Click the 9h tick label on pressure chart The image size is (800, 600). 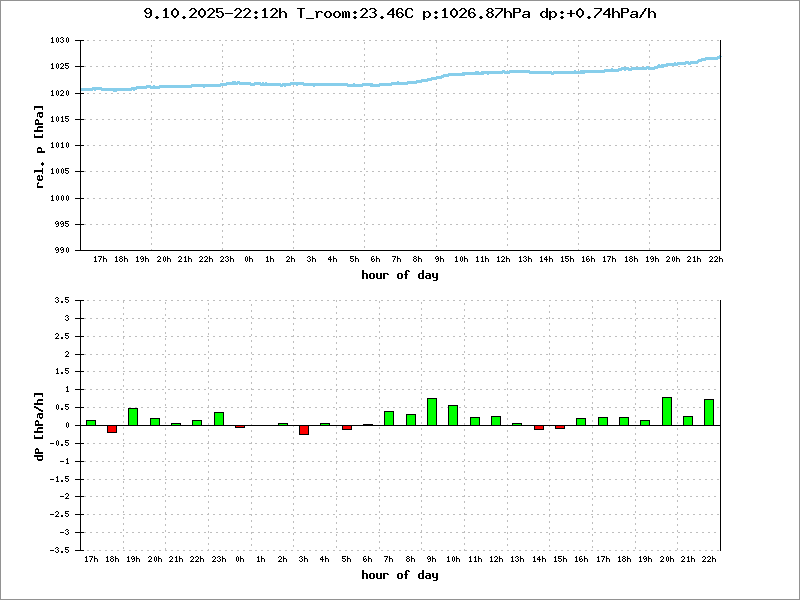click(439, 260)
